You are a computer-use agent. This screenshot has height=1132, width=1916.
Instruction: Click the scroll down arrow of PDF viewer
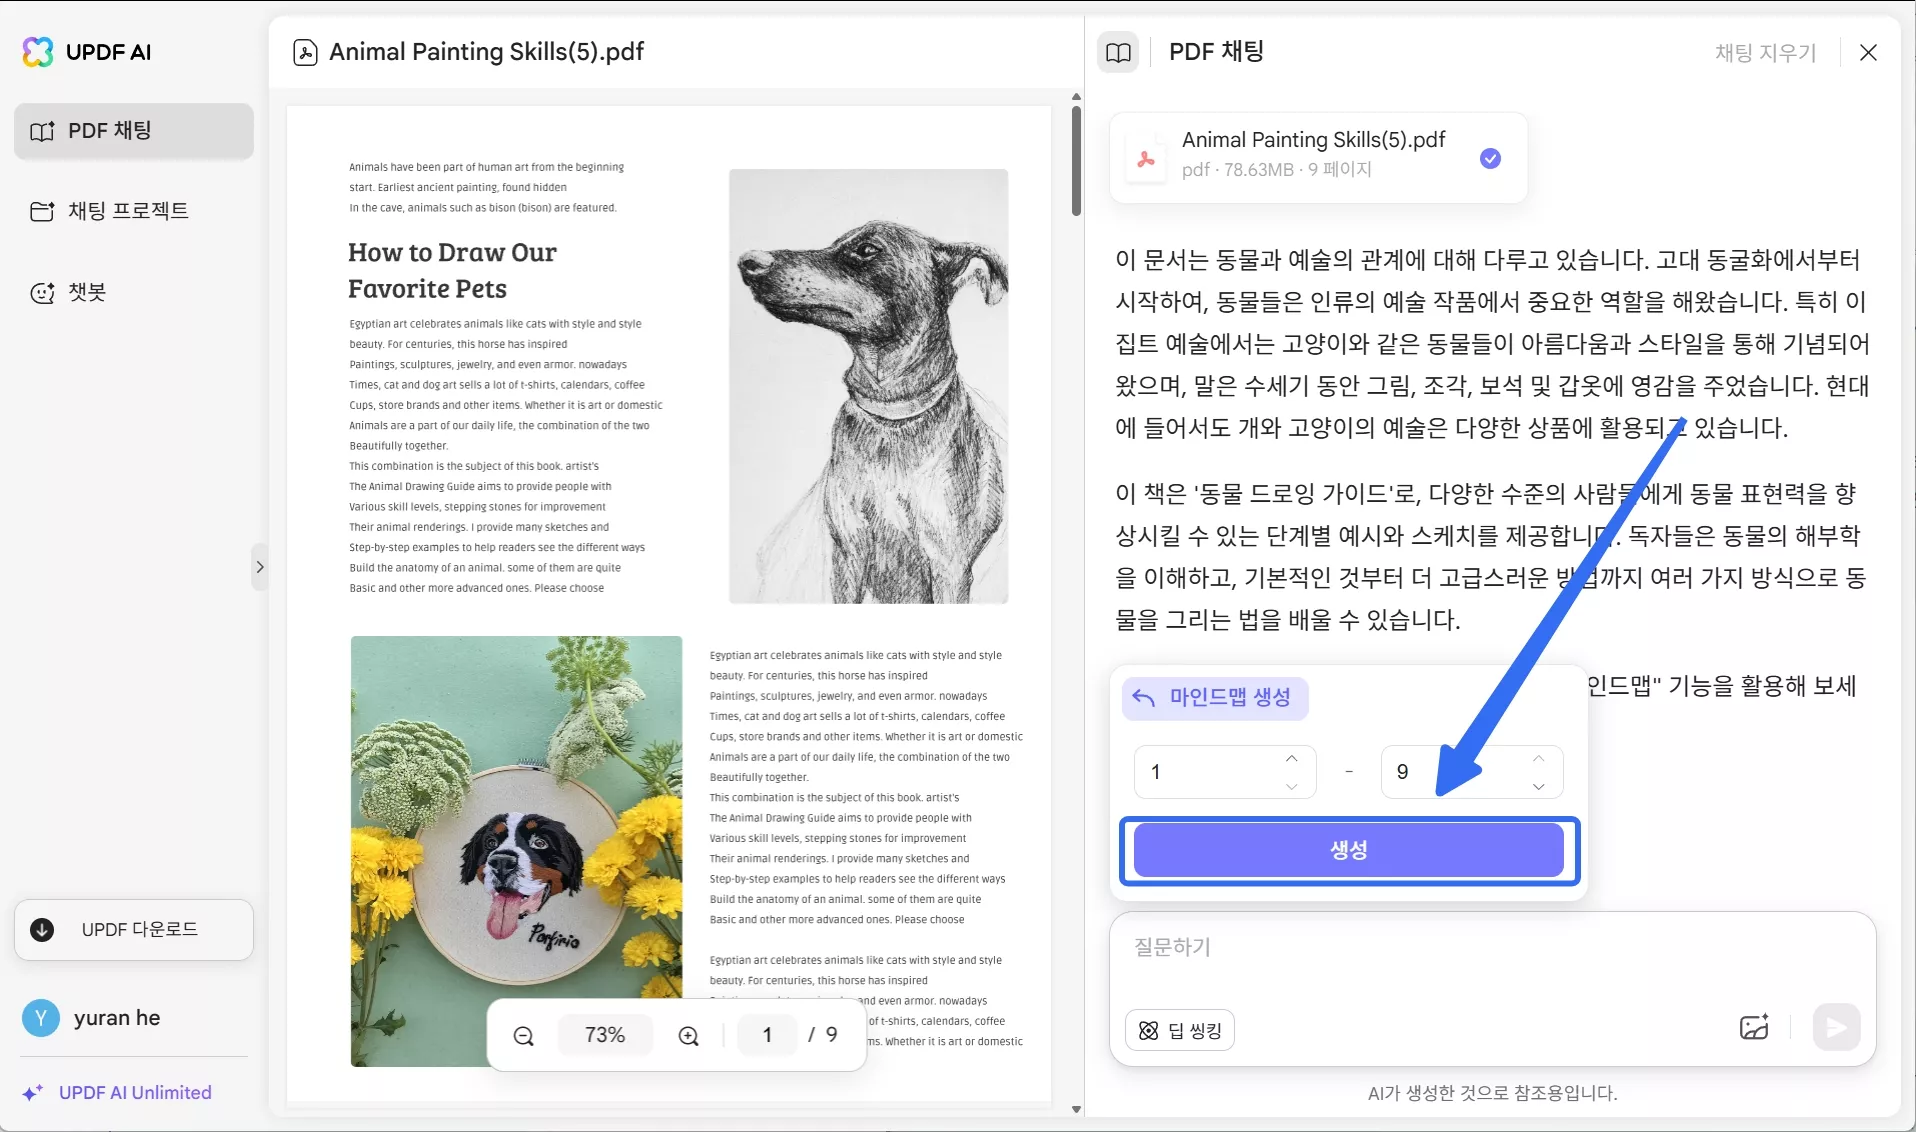coord(1076,1109)
